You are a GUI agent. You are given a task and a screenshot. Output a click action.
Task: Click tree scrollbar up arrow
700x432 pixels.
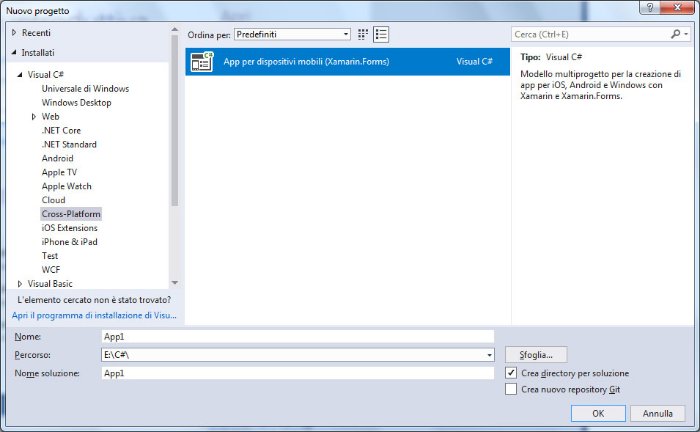(175, 29)
